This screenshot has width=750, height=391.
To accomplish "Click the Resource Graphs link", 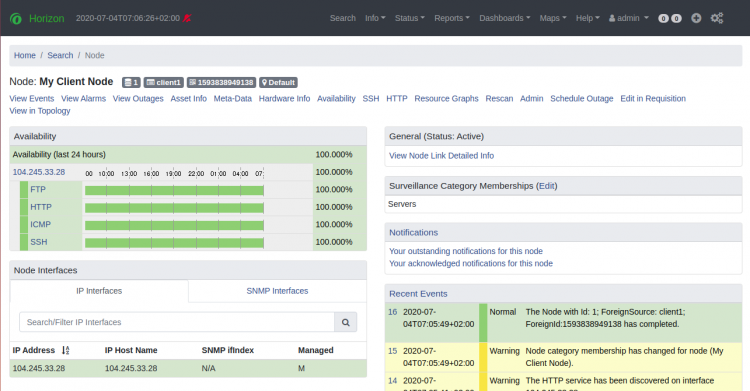I will [446, 99].
